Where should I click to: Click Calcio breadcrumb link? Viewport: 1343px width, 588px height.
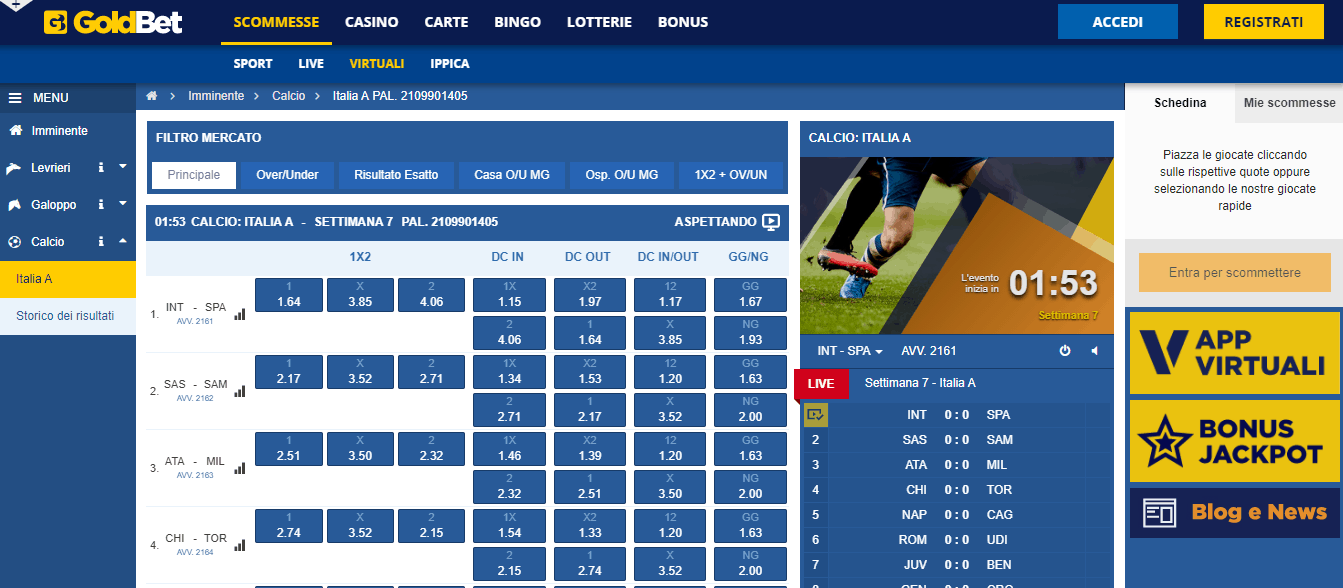point(289,96)
